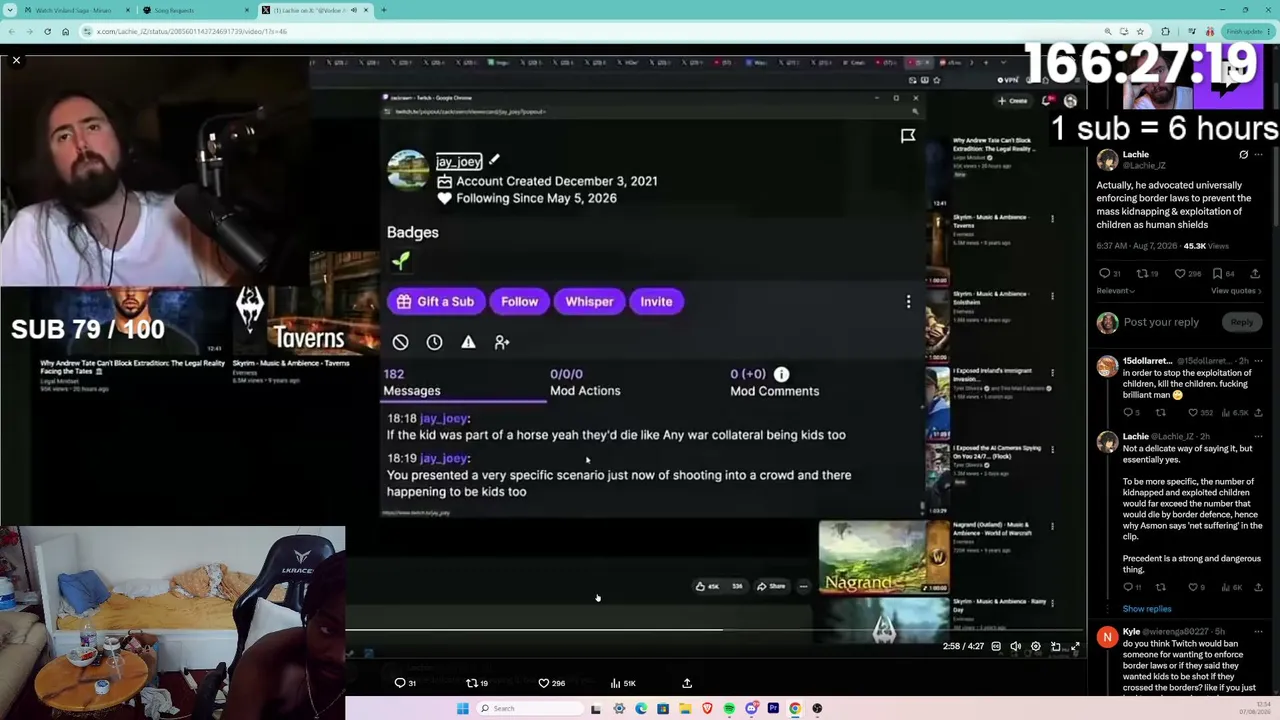Click the Invite button
1280x720 pixels.
click(x=656, y=301)
